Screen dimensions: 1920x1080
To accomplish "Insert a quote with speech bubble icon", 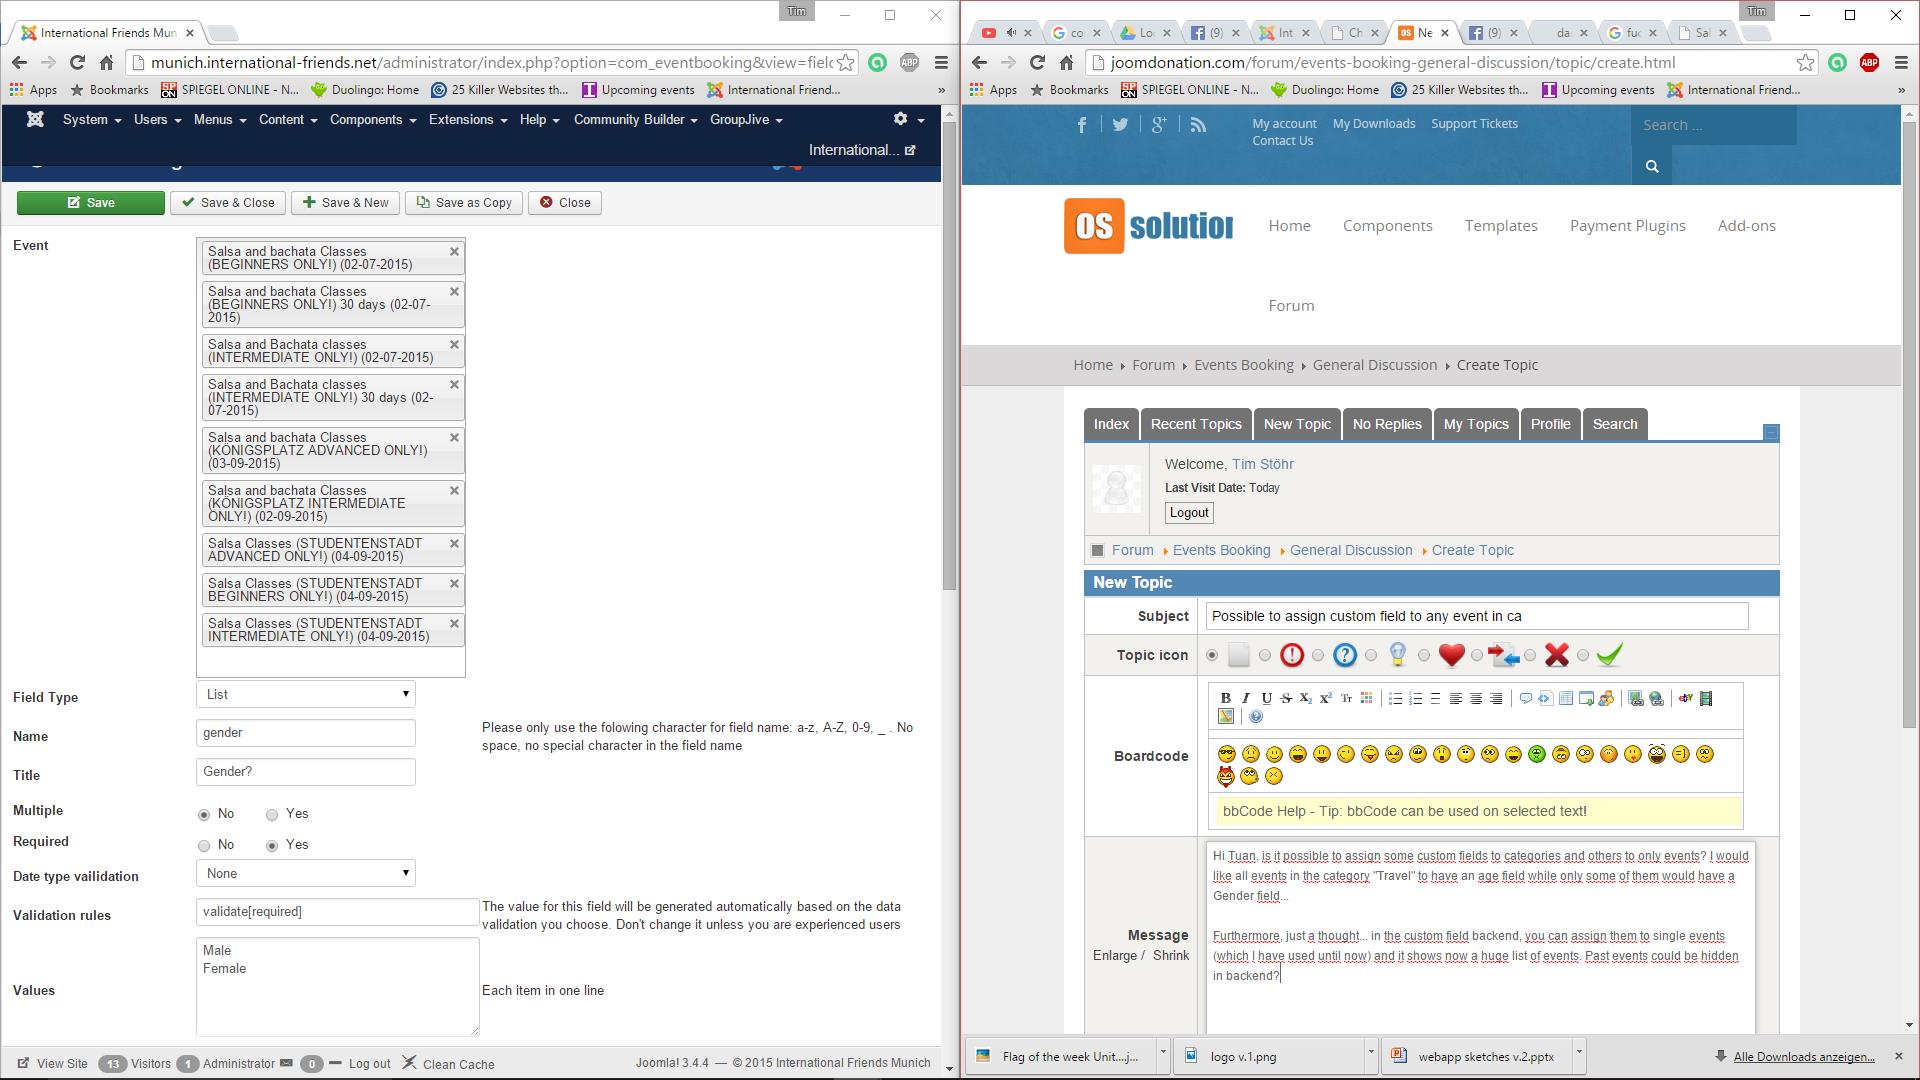I will click(1526, 698).
